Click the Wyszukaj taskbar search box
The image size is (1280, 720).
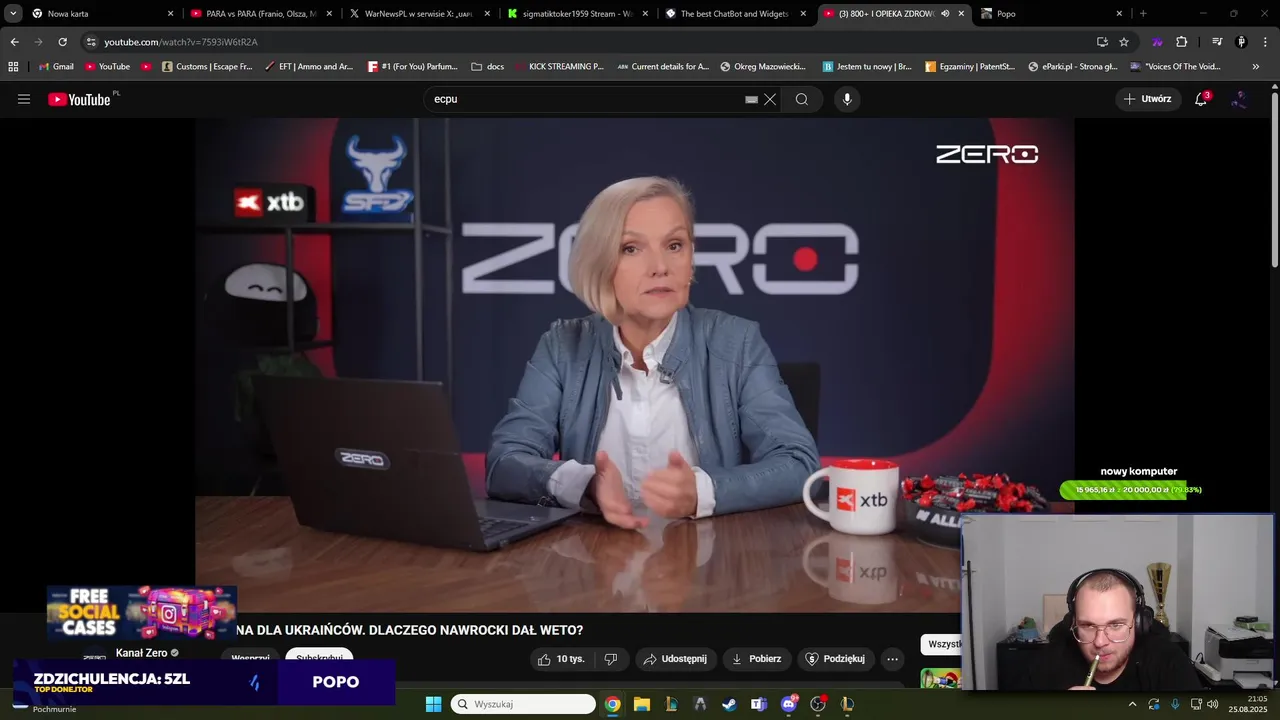523,704
